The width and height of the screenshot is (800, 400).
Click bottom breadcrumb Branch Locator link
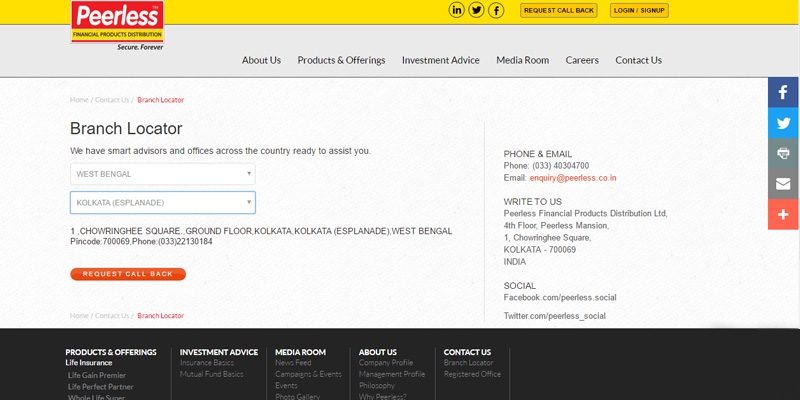tap(161, 316)
